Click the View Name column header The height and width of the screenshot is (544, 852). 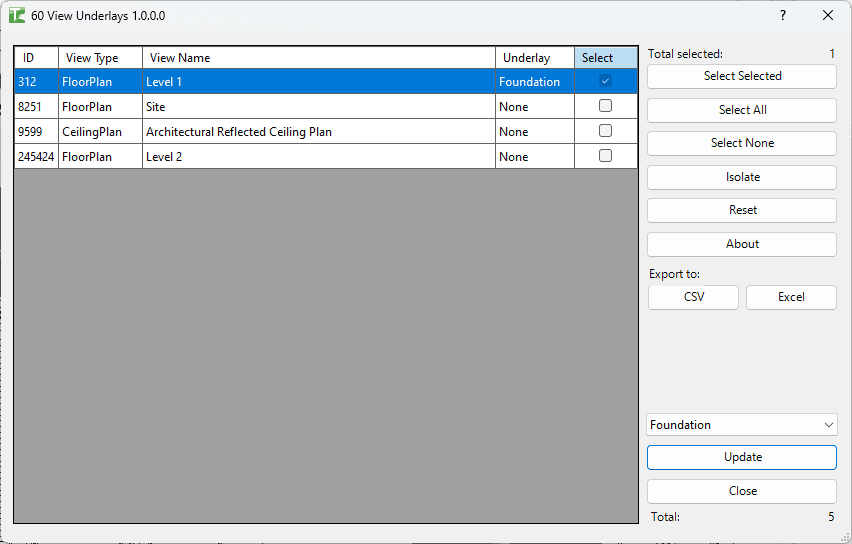319,58
